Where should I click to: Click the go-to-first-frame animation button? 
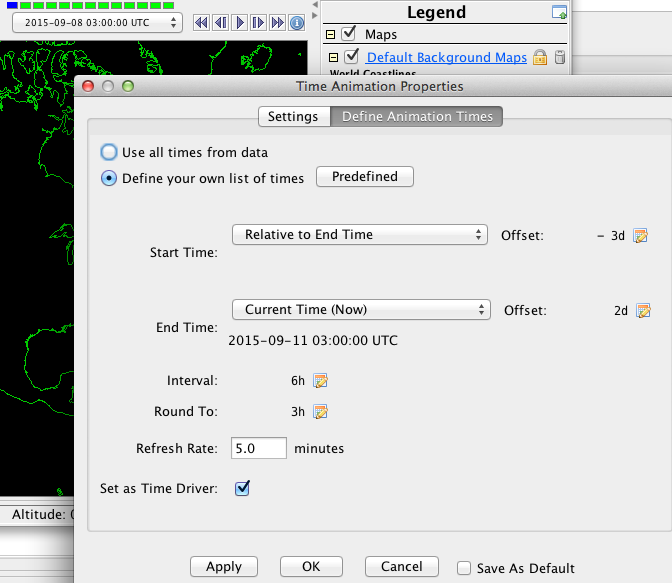coord(201,22)
